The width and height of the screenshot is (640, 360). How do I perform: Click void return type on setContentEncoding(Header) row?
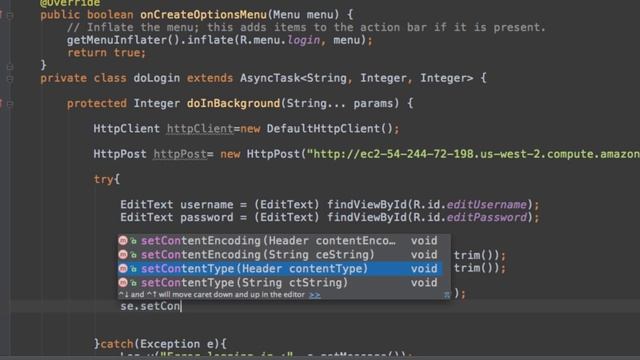point(424,240)
